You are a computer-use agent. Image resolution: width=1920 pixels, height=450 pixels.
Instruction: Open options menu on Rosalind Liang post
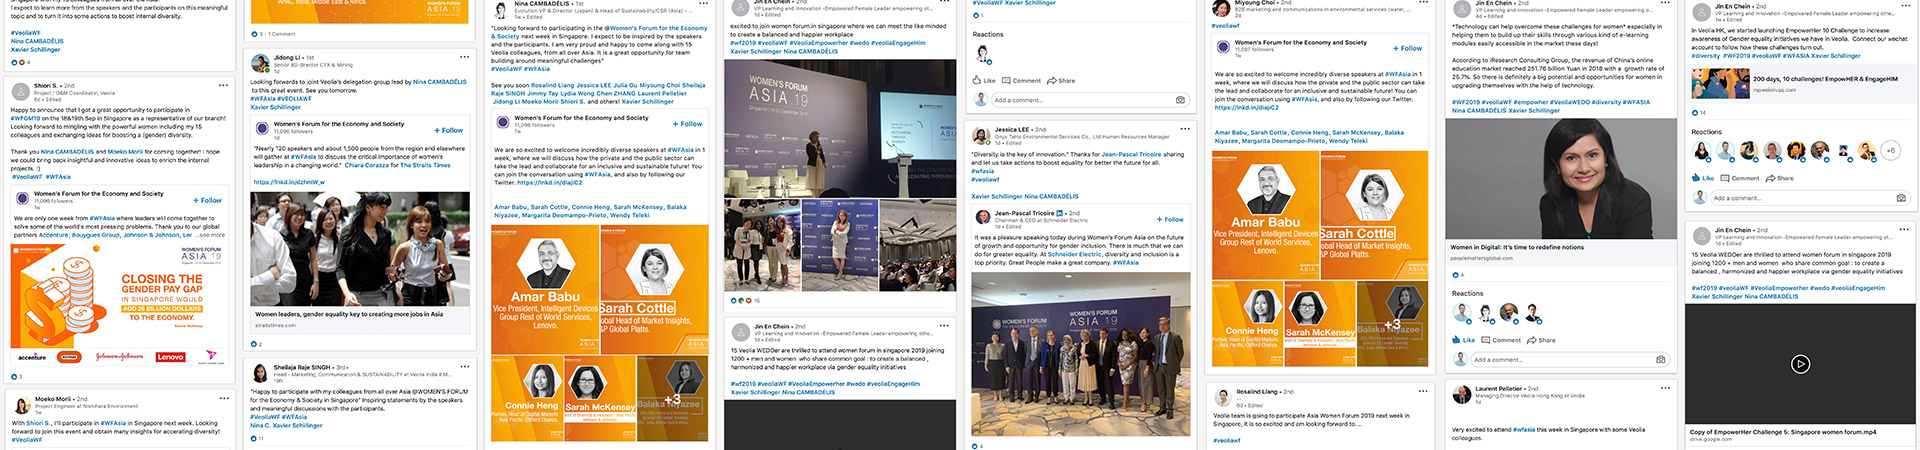point(1425,391)
